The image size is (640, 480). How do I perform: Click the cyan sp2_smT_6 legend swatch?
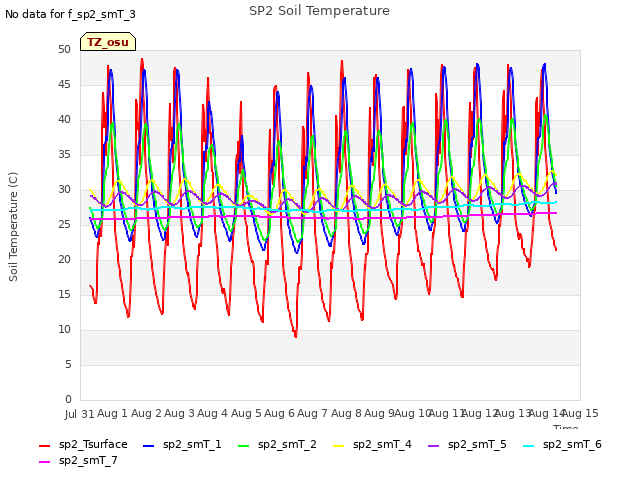pyautogui.click(x=529, y=446)
